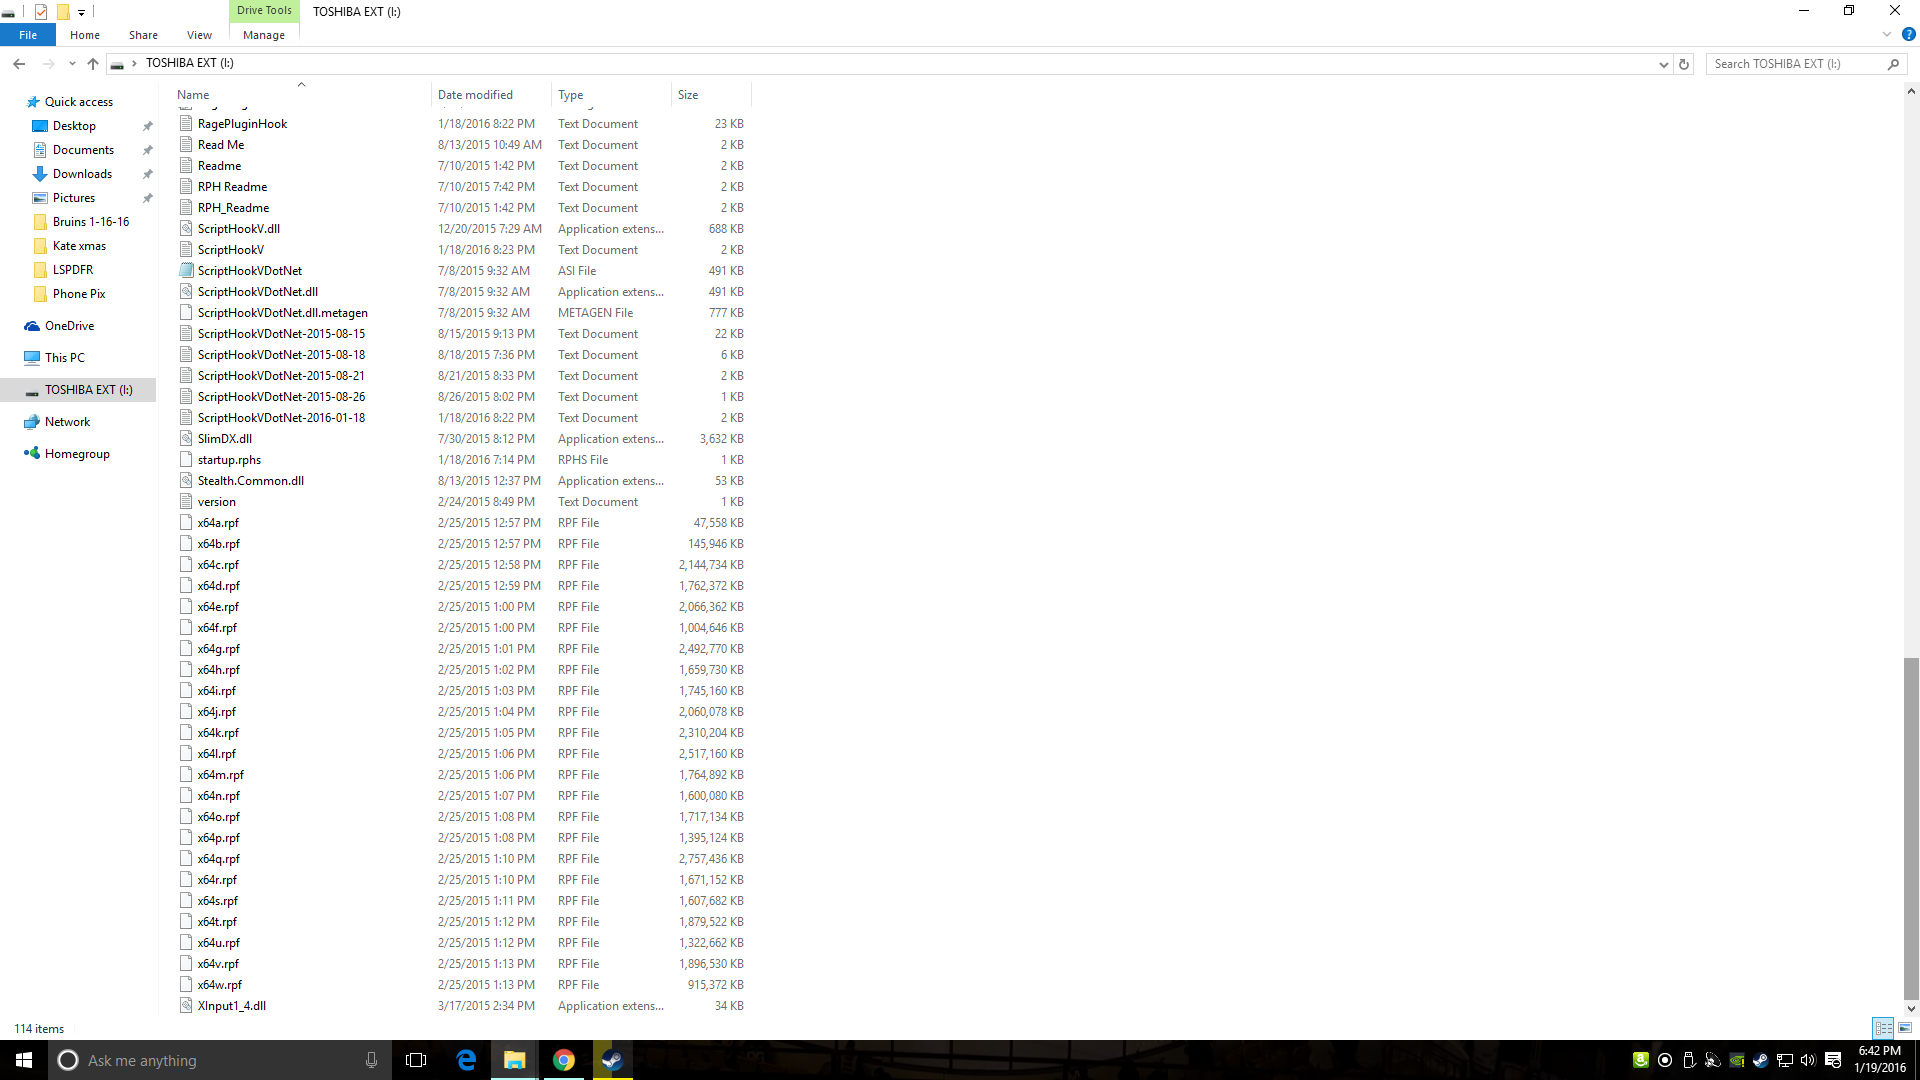This screenshot has height=1080, width=1920.
Task: Open the Quick Access Toolbar customize dropdown
Action: coord(82,12)
